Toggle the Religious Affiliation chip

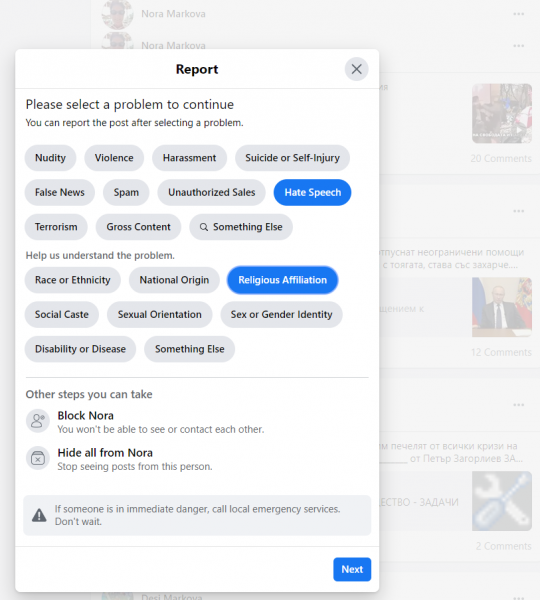[x=282, y=280]
